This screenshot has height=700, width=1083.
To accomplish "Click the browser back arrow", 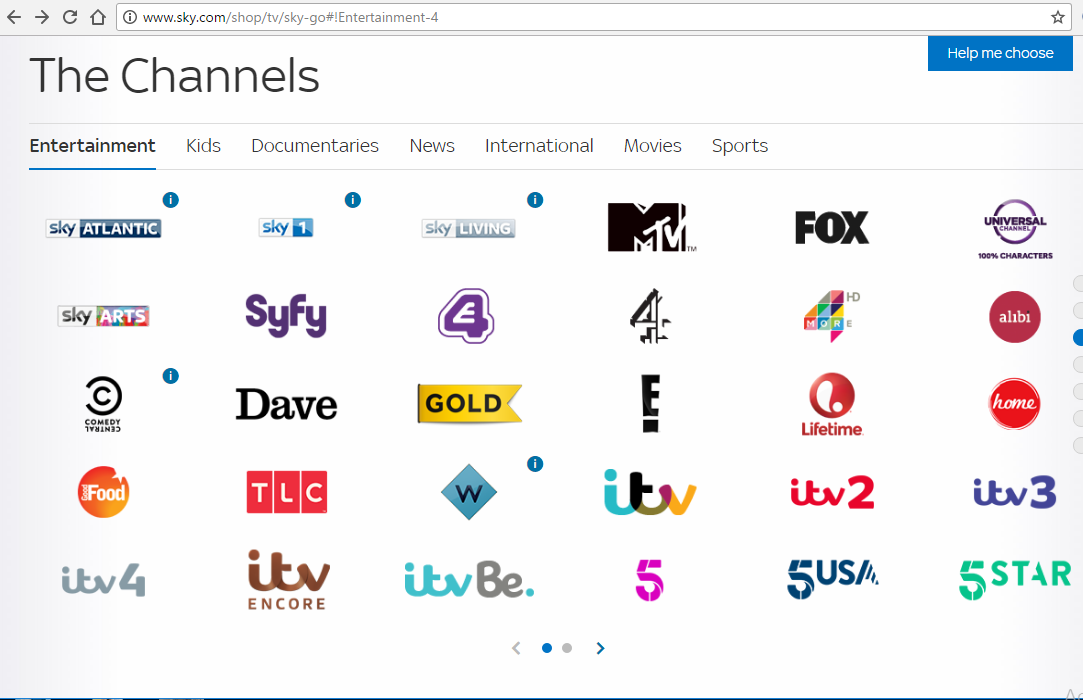I will pos(14,17).
